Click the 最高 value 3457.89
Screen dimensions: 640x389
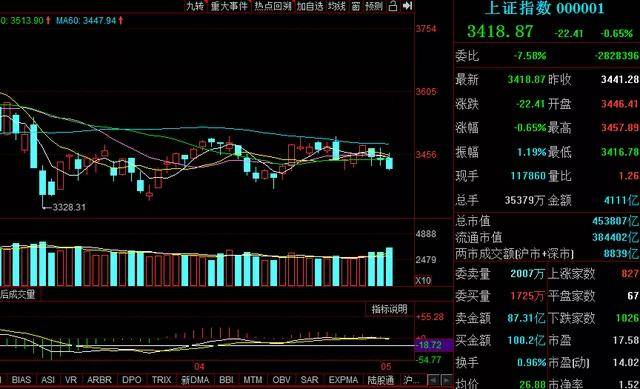[620, 128]
